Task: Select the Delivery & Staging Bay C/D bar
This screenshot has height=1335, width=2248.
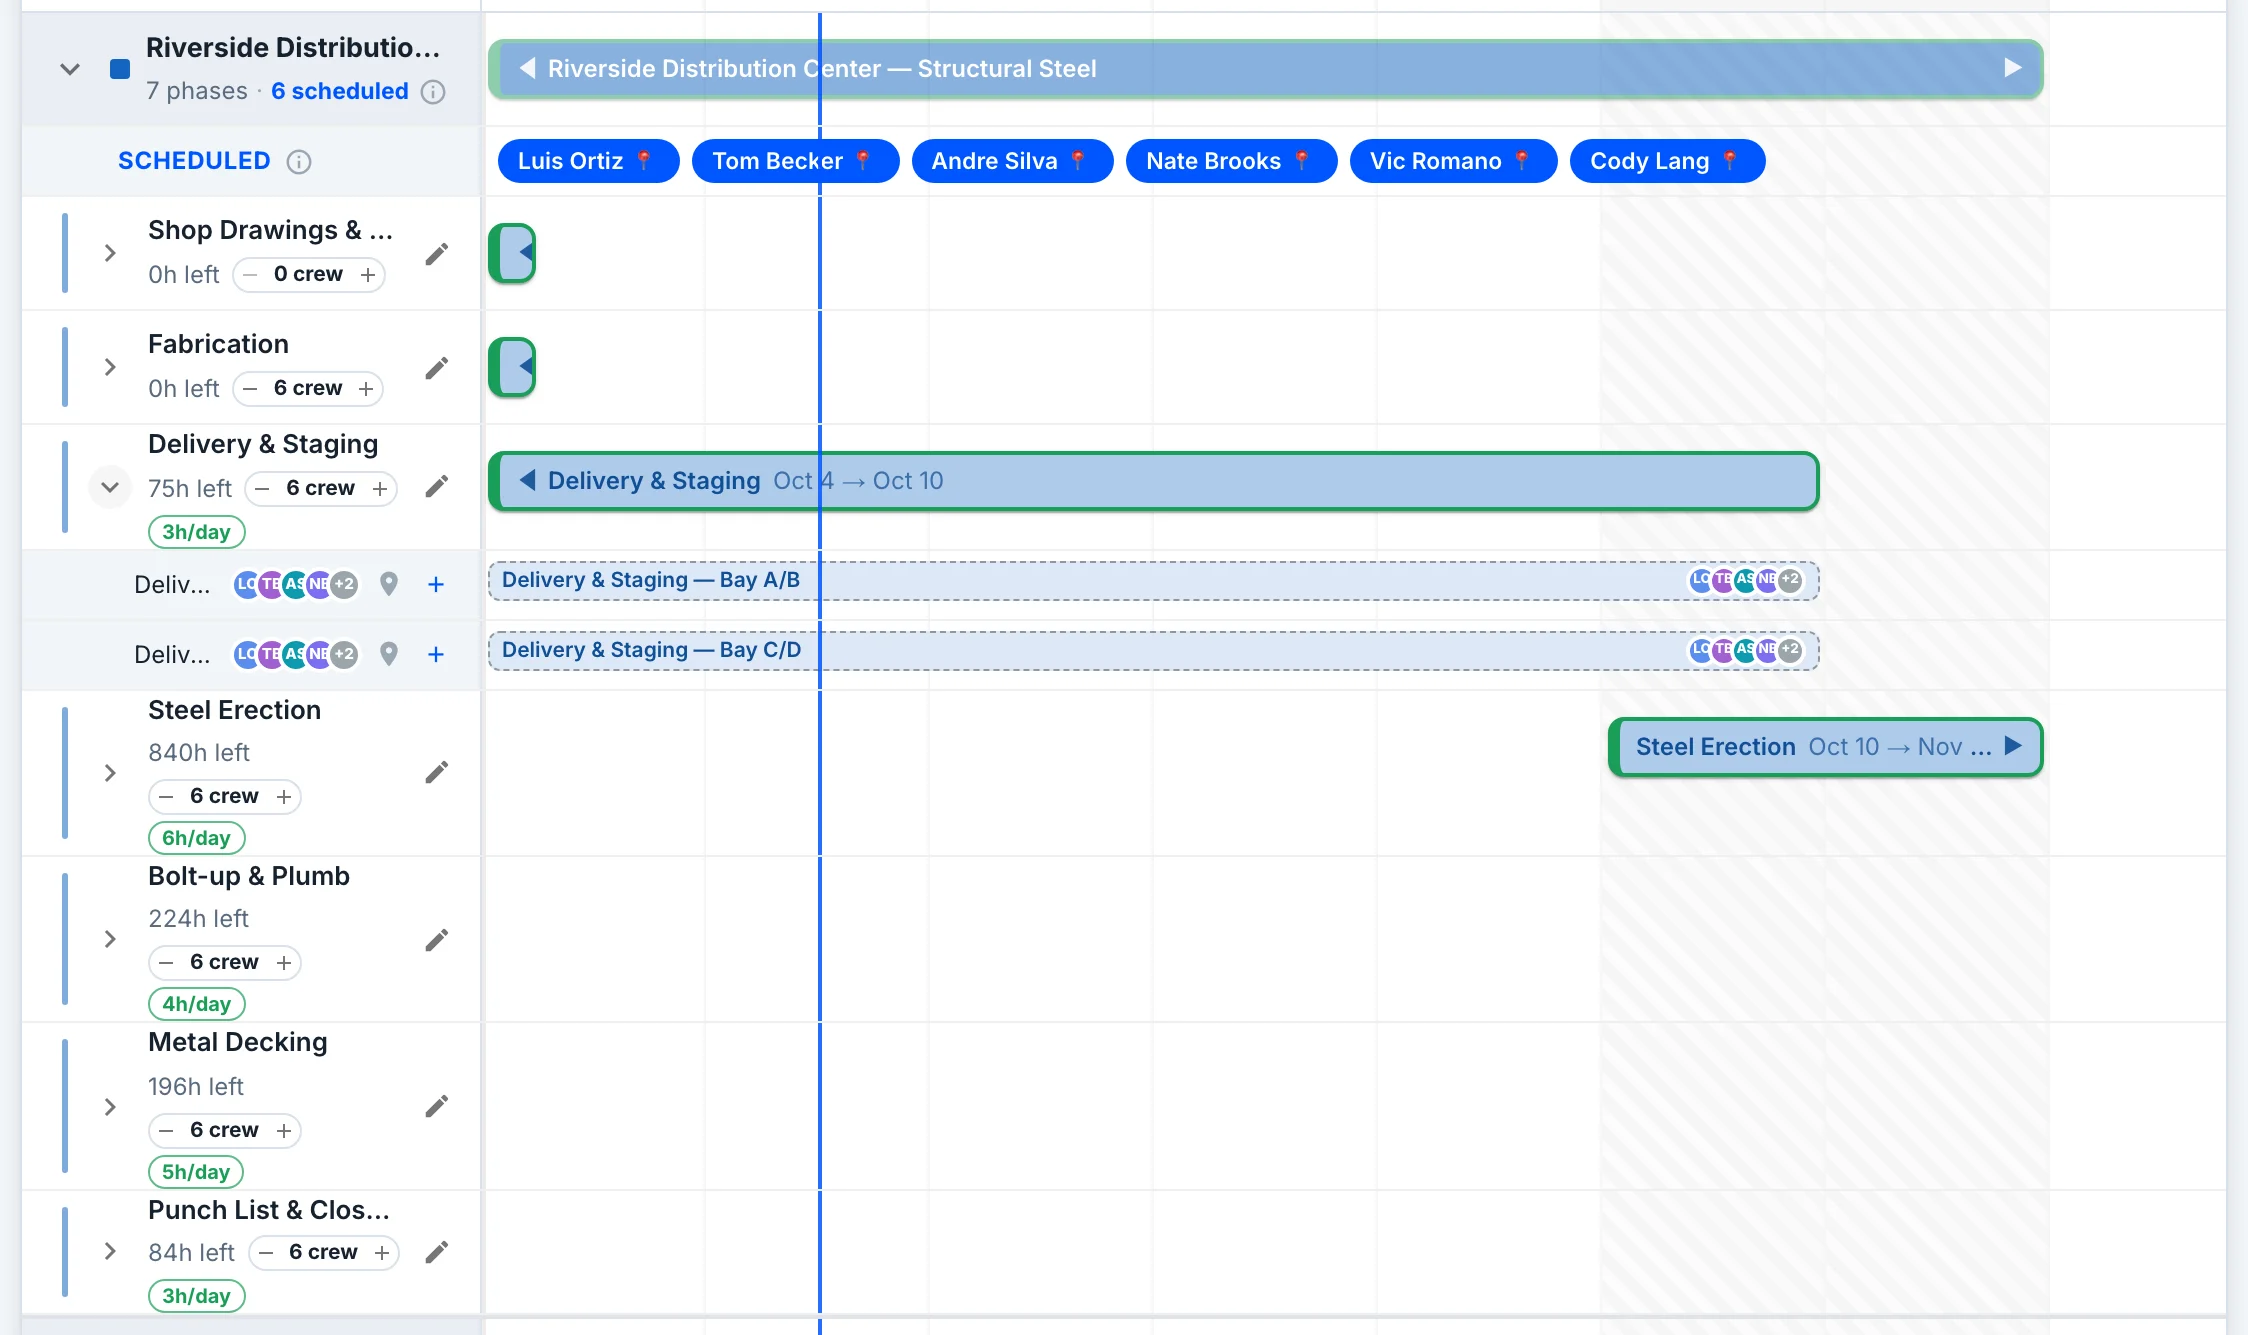Action: click(1153, 651)
